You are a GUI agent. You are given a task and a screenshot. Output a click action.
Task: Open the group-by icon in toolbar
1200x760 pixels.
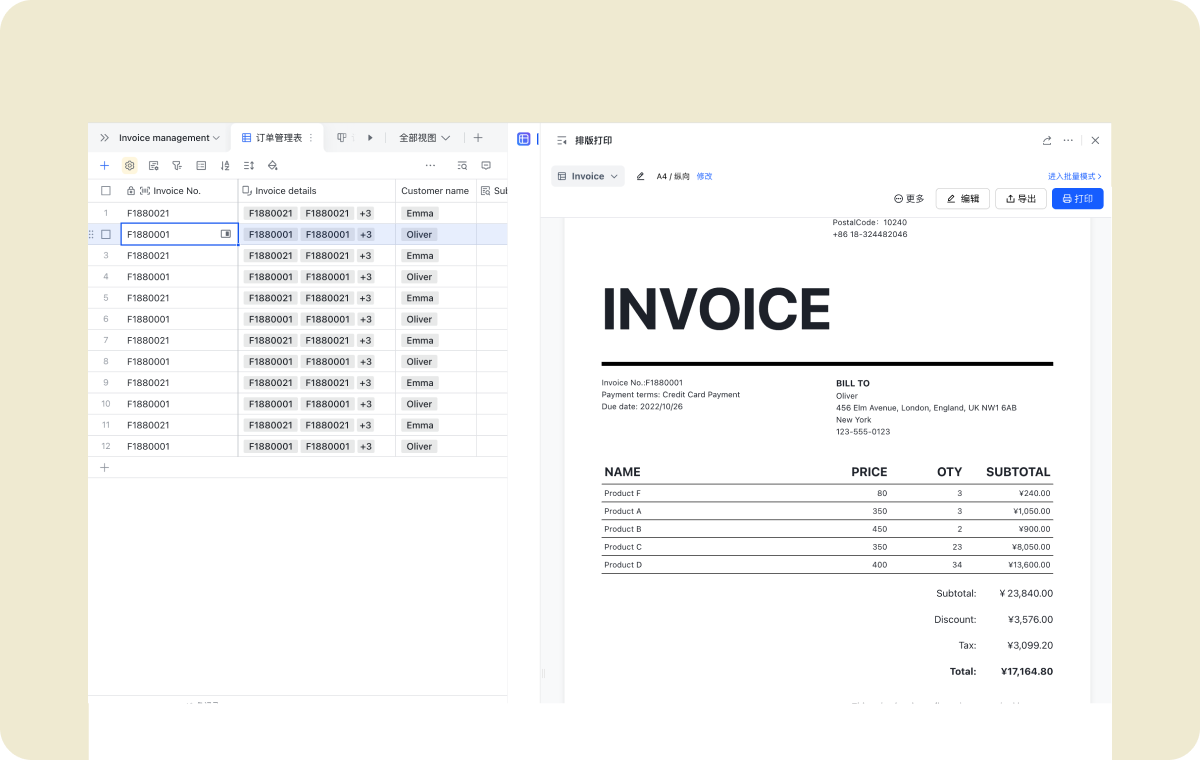coord(201,165)
